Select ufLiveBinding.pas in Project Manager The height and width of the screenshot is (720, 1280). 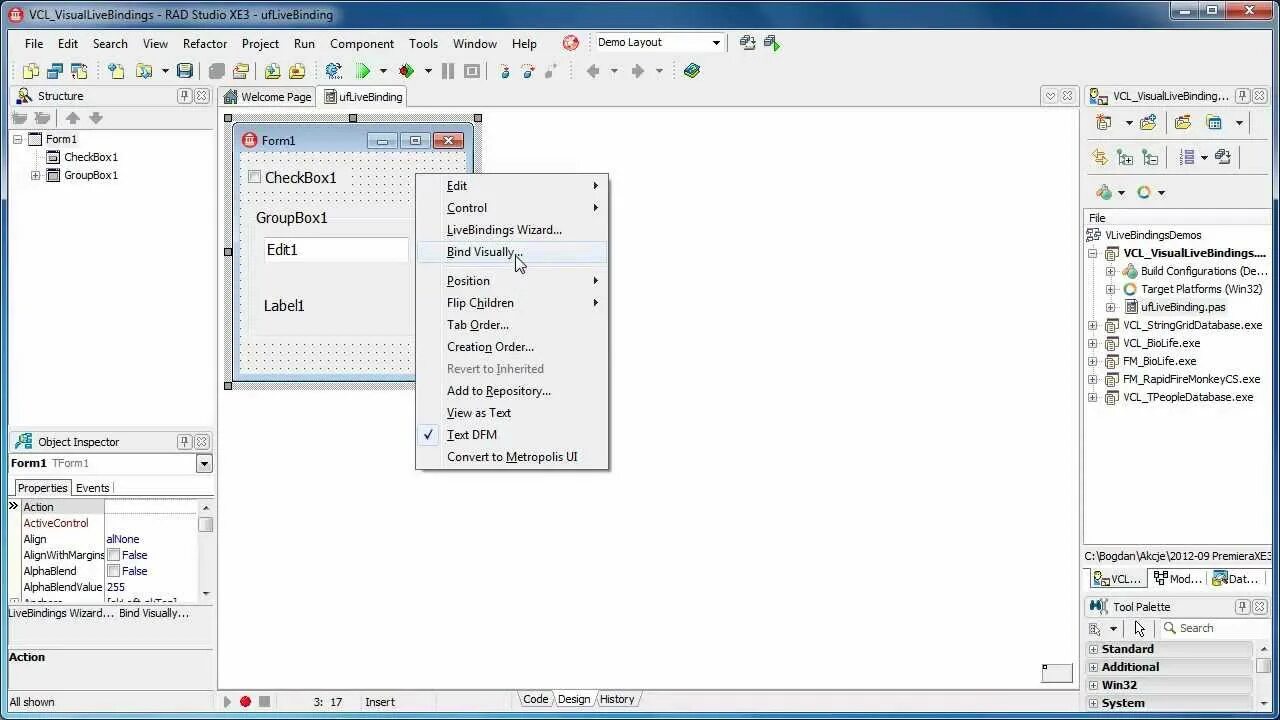(1183, 307)
